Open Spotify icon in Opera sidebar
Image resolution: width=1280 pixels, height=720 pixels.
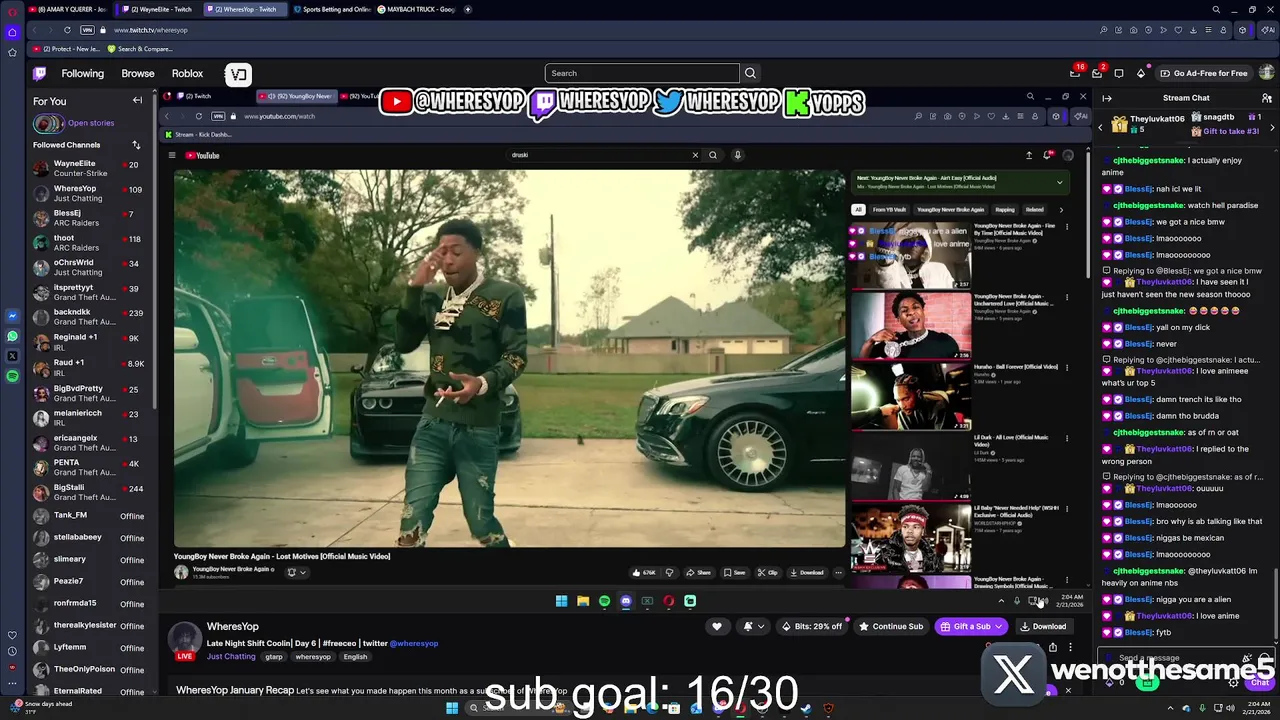[x=12, y=376]
